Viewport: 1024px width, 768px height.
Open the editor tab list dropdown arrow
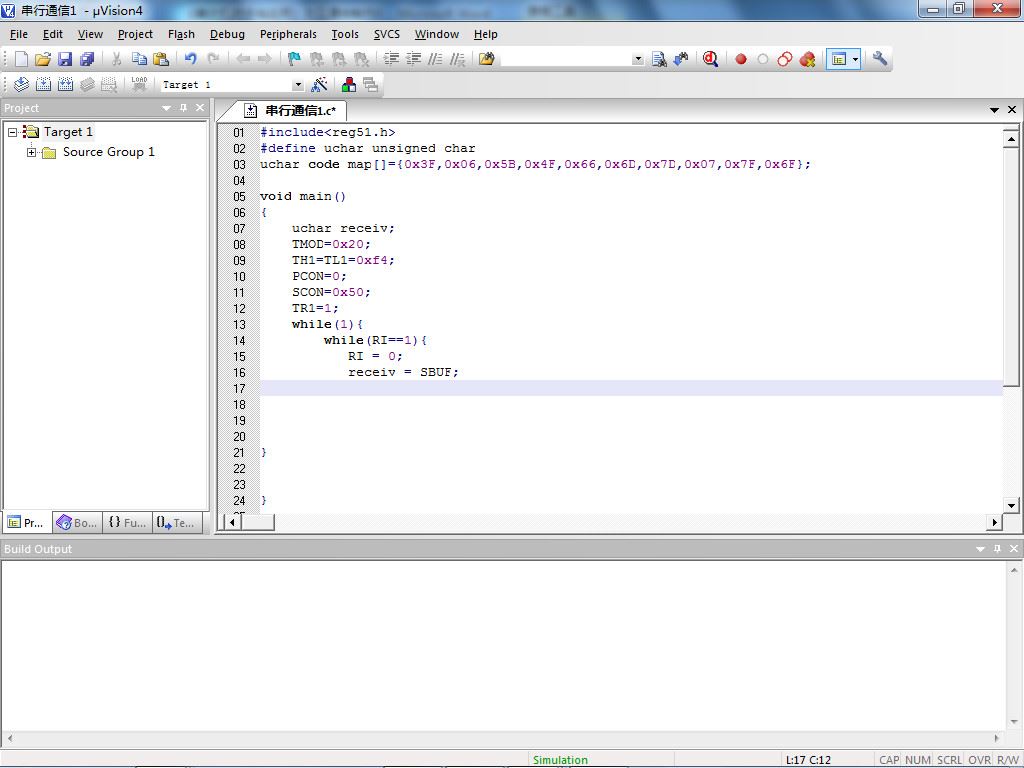tap(994, 110)
